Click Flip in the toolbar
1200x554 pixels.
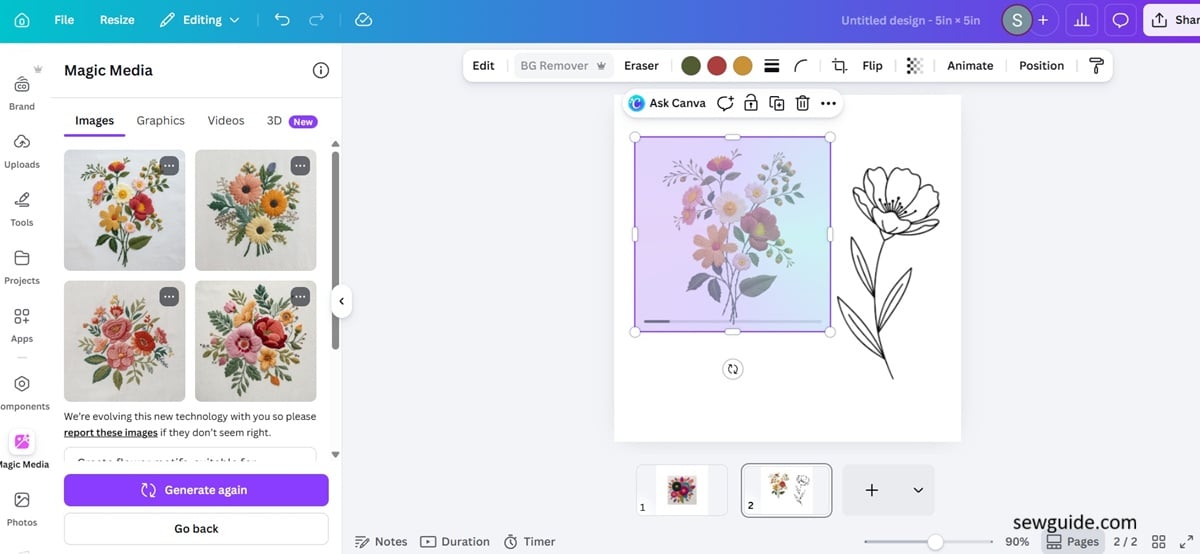click(x=873, y=66)
